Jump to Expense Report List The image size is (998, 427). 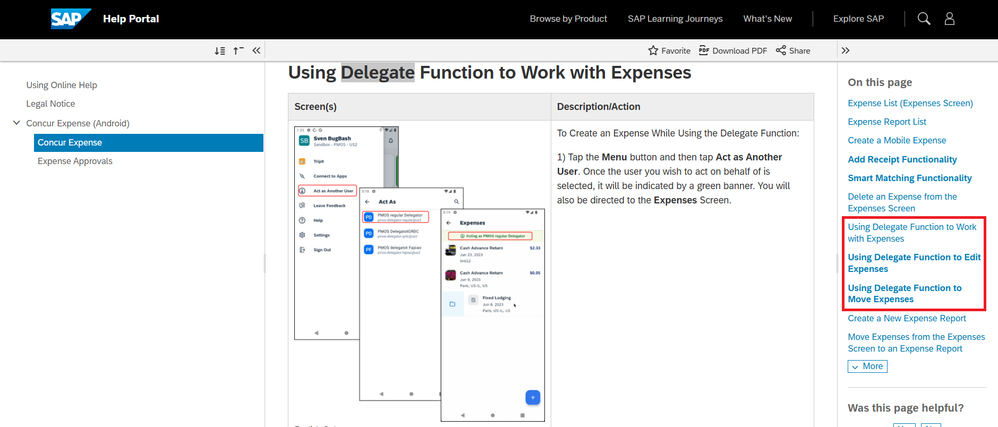[887, 122]
